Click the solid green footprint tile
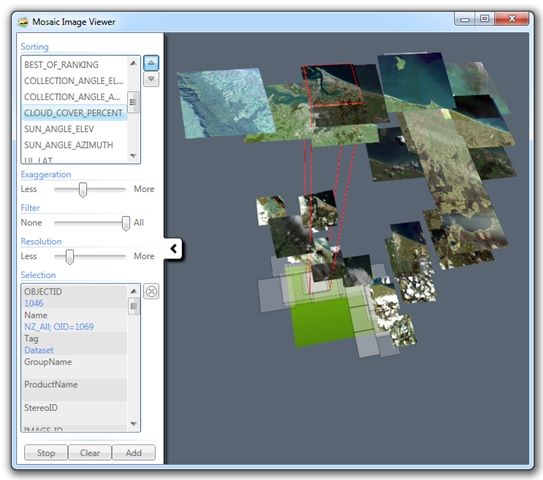 [322, 322]
